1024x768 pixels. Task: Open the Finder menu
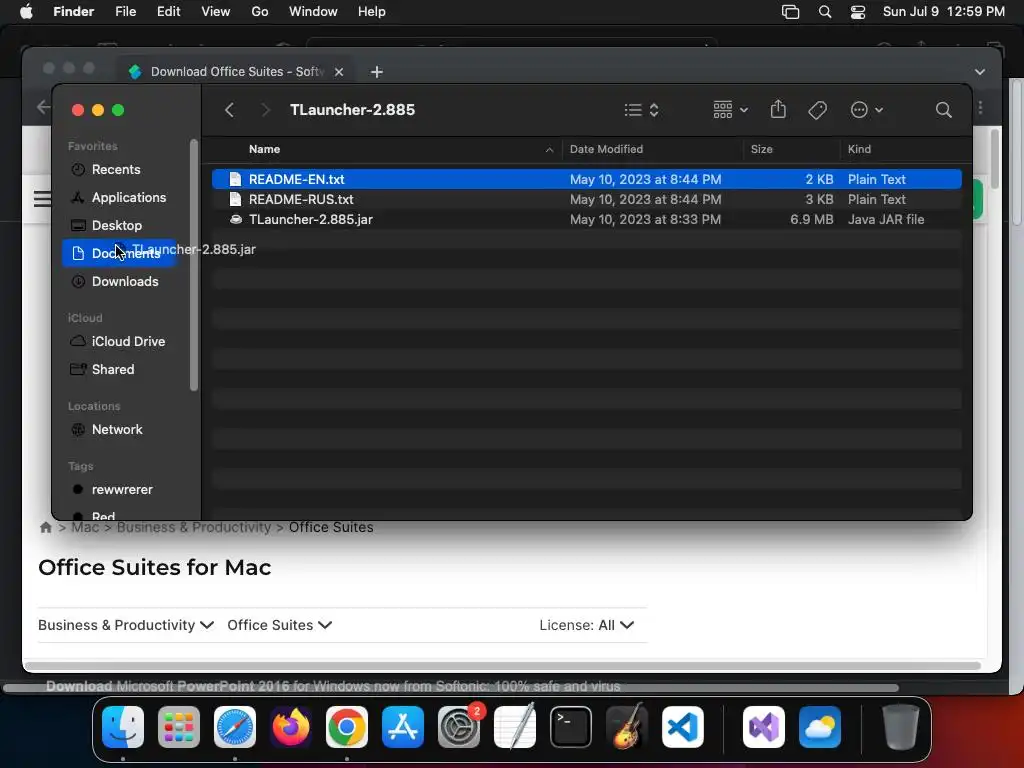[x=73, y=12]
